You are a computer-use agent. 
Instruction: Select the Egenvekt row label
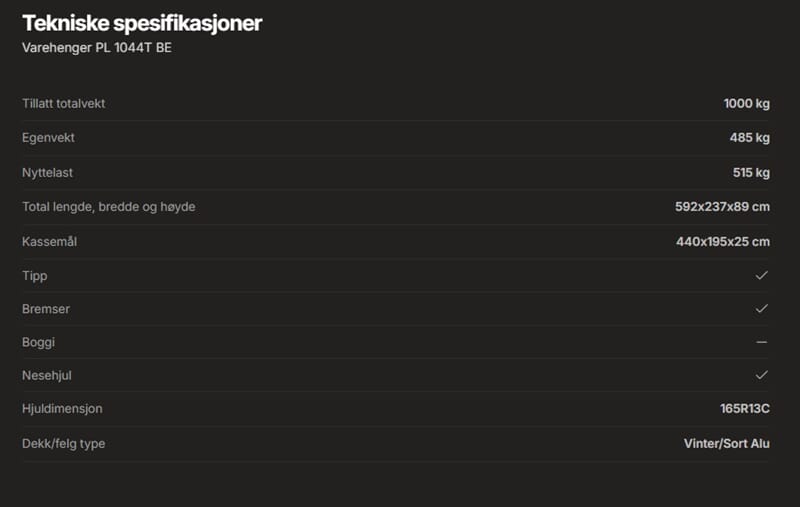(x=48, y=138)
